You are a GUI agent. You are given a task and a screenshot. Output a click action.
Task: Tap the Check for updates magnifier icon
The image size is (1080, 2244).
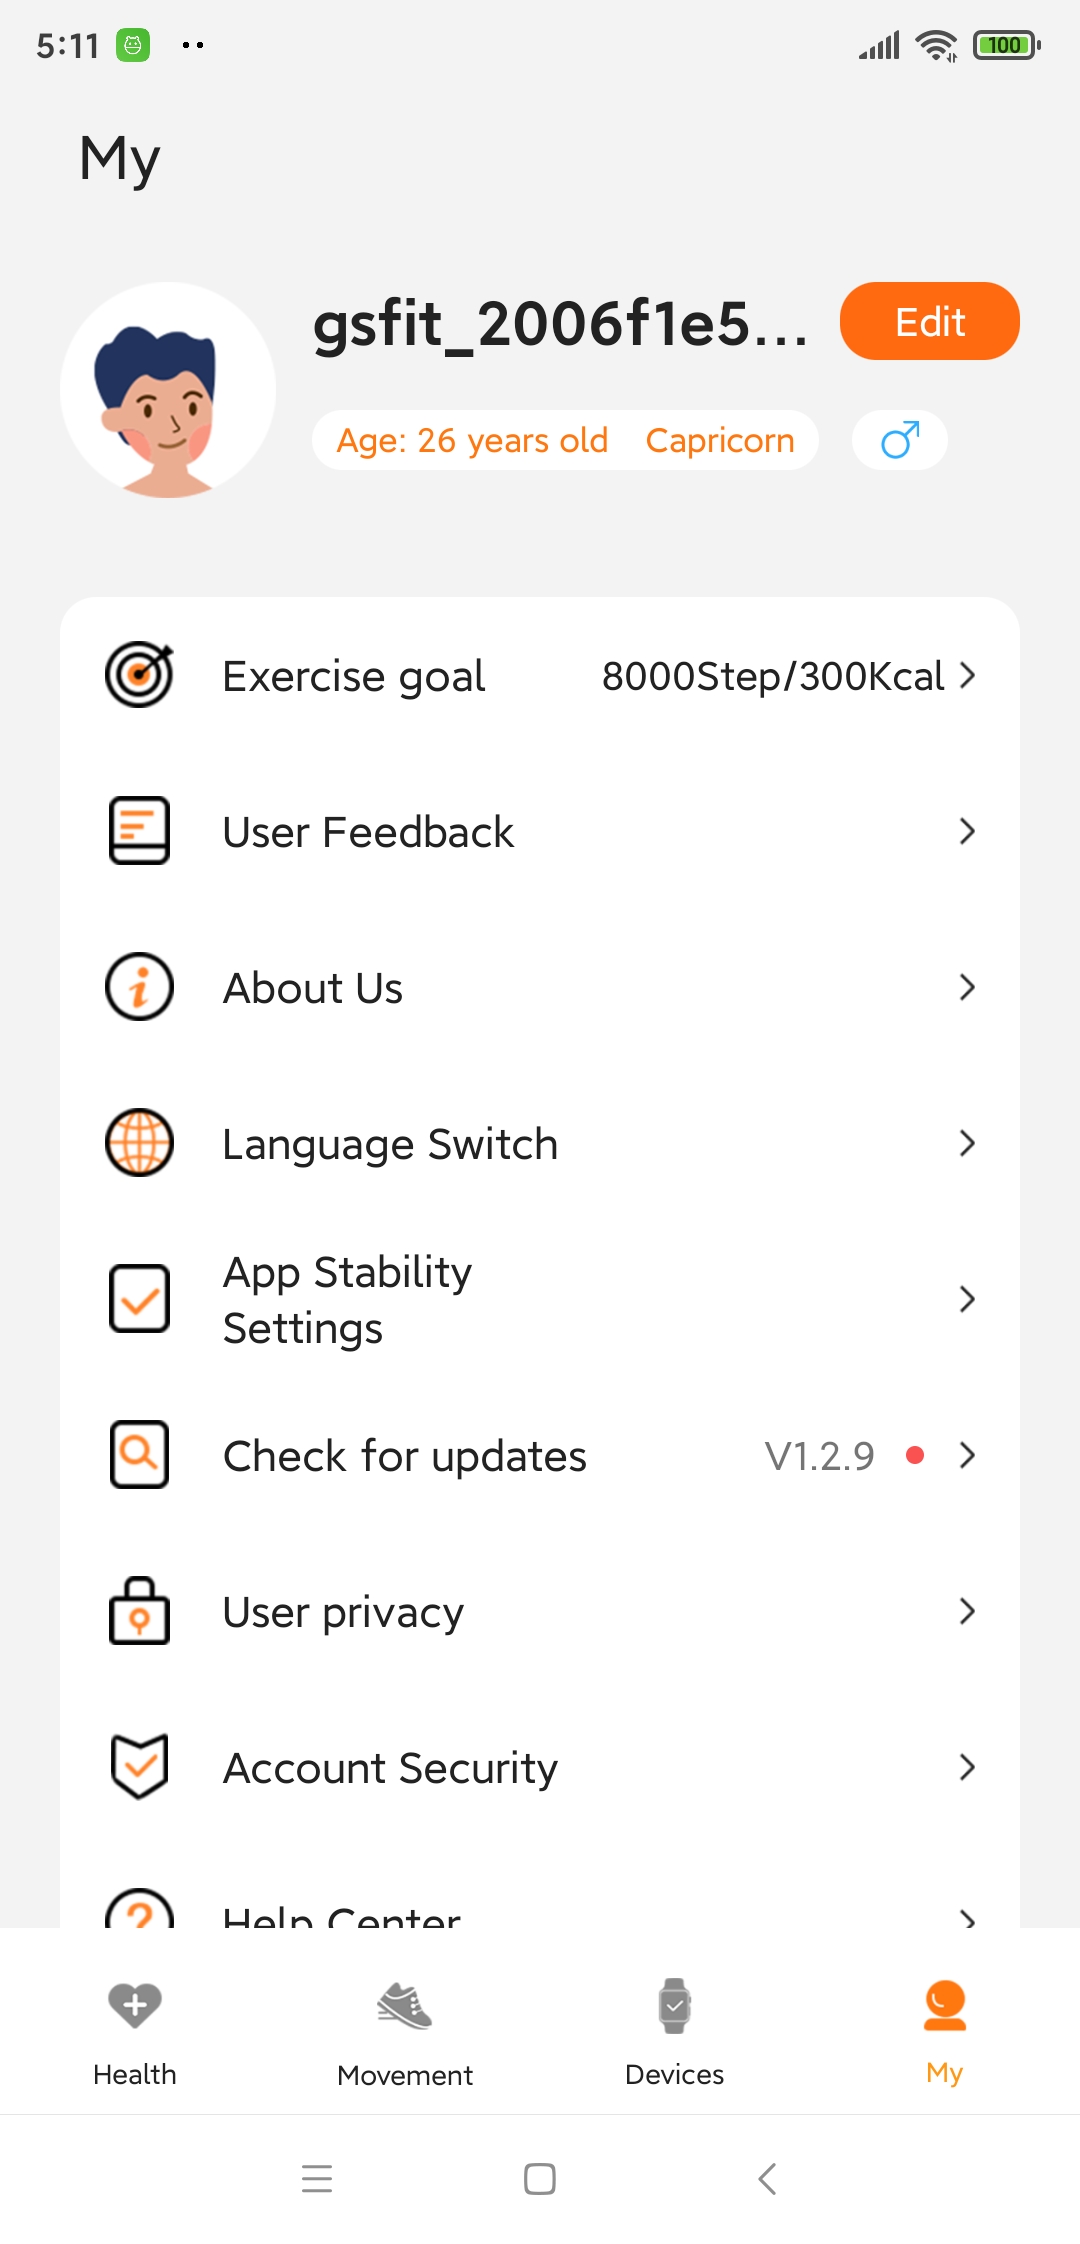coord(139,1455)
